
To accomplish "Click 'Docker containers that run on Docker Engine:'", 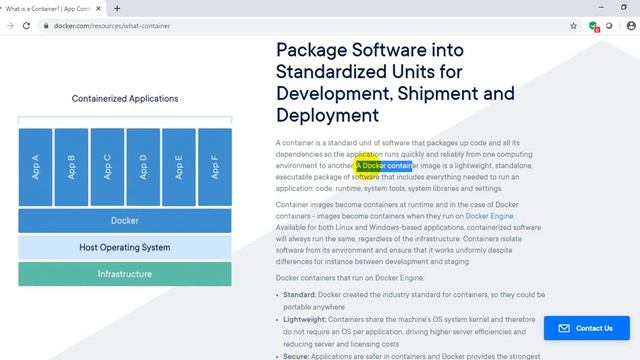I will pyautogui.click(x=350, y=278).
